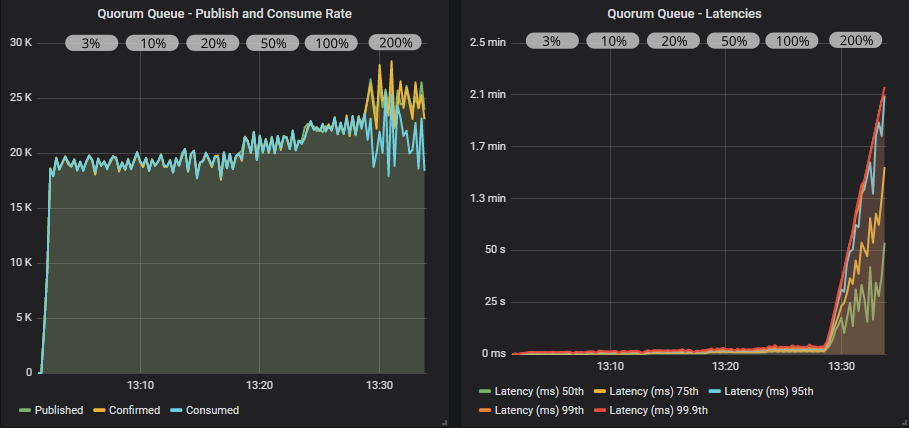Image resolution: width=909 pixels, height=428 pixels.
Task: Click the 50% marker in the Publish Rate panel
Action: (272, 42)
